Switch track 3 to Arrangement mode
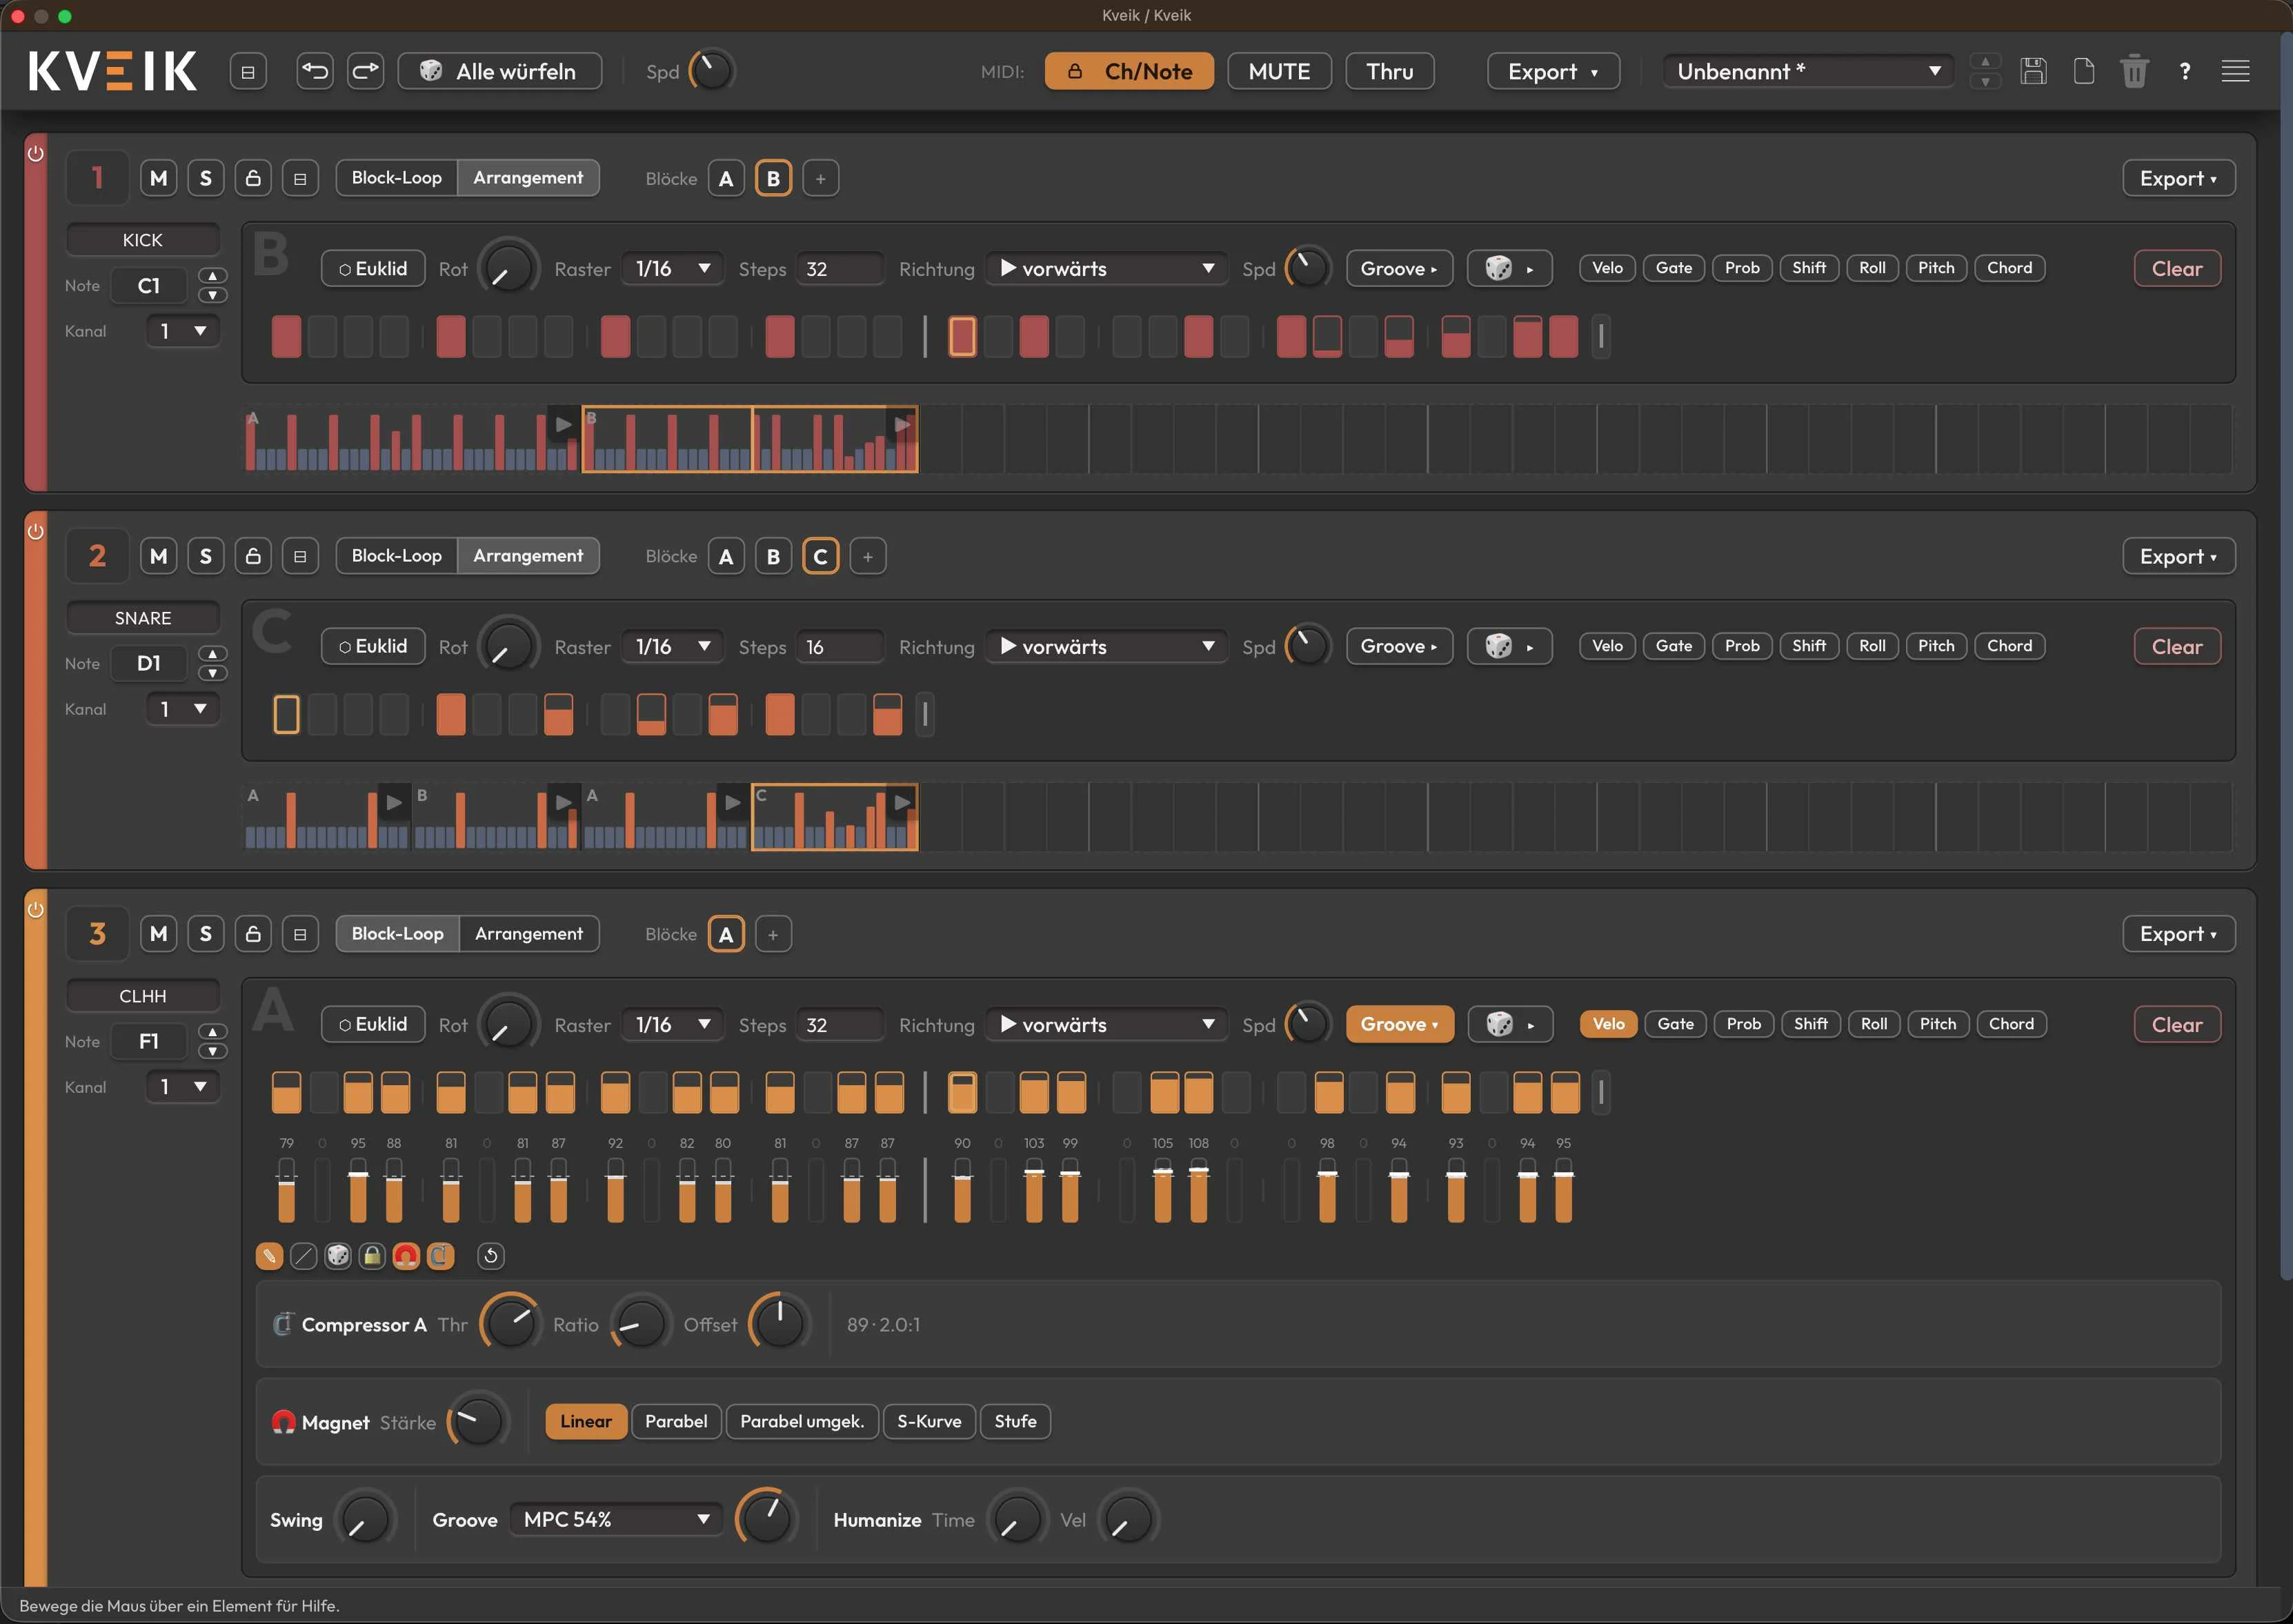 click(x=529, y=934)
